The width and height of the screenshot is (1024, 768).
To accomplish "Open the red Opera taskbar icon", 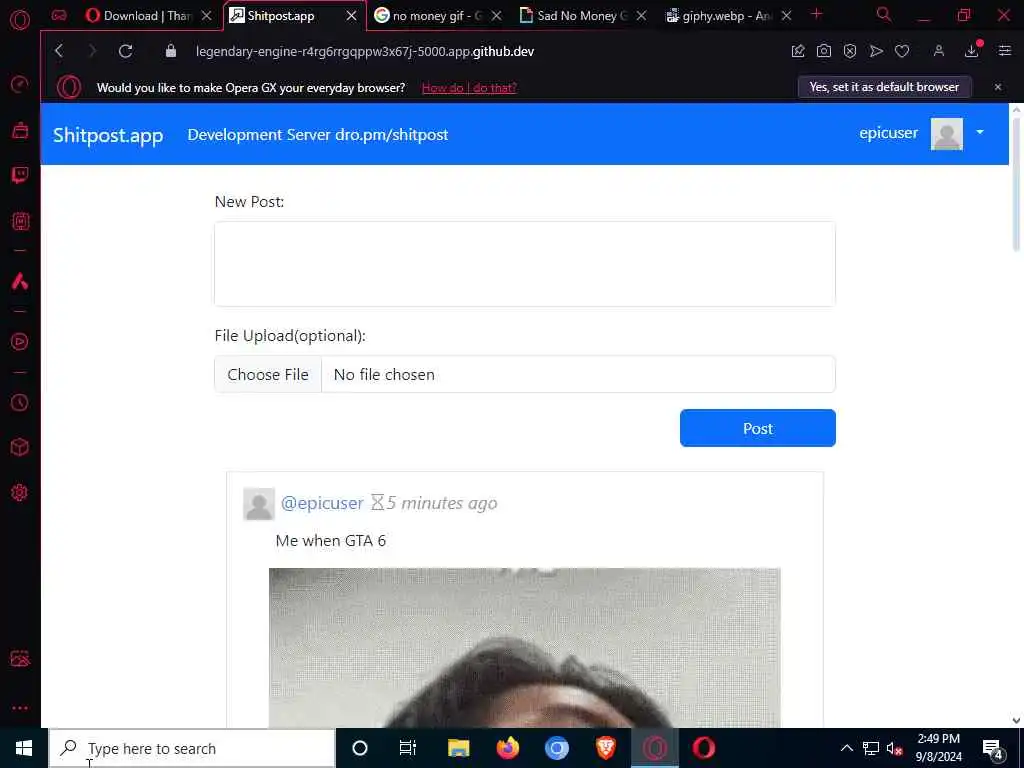I will pyautogui.click(x=703, y=748).
